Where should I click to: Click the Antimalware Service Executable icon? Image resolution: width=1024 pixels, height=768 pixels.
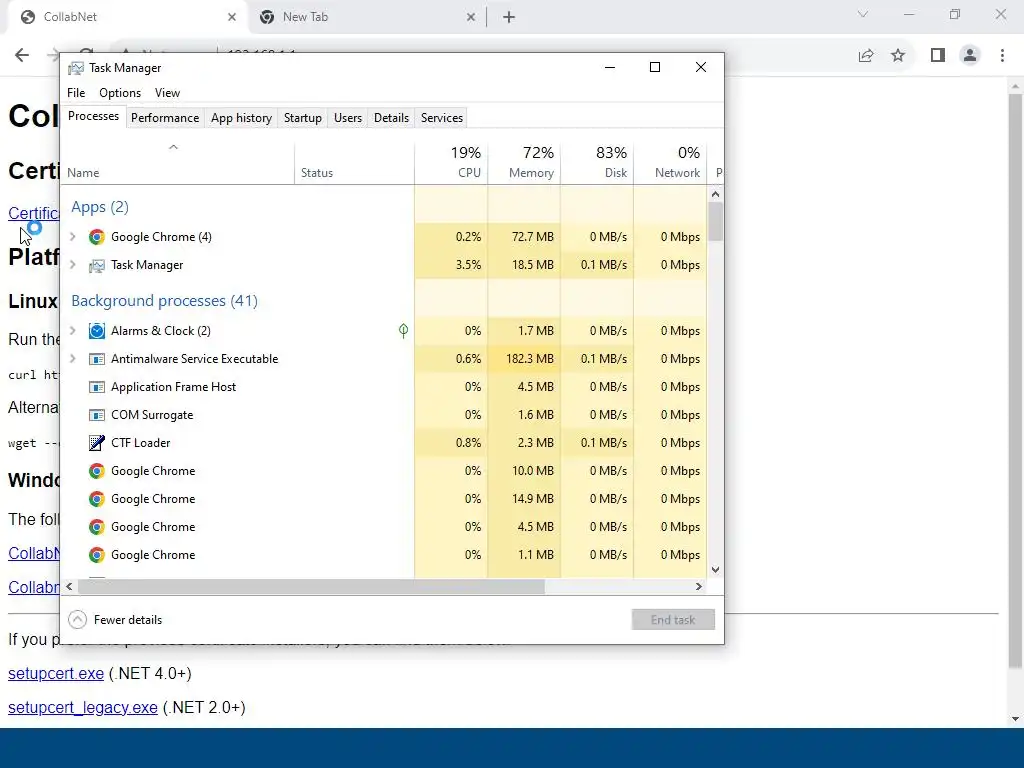(x=97, y=359)
